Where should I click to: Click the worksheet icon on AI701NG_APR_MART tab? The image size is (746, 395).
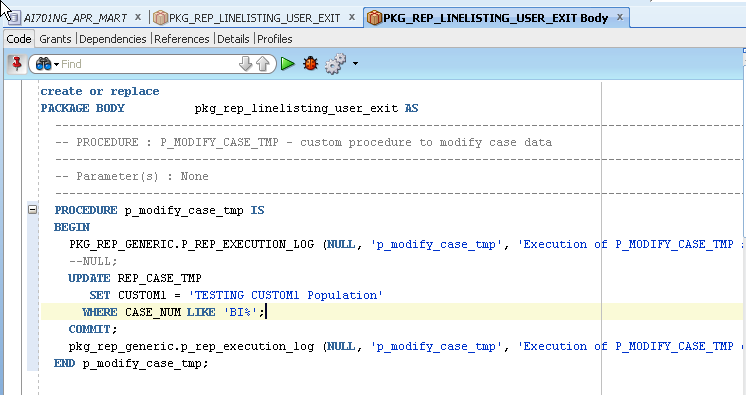[14, 18]
